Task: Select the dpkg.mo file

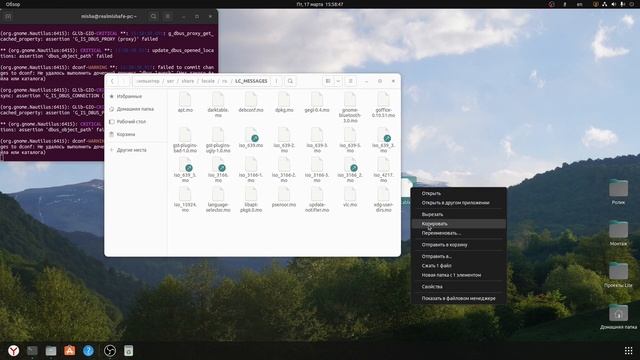Action: point(284,102)
